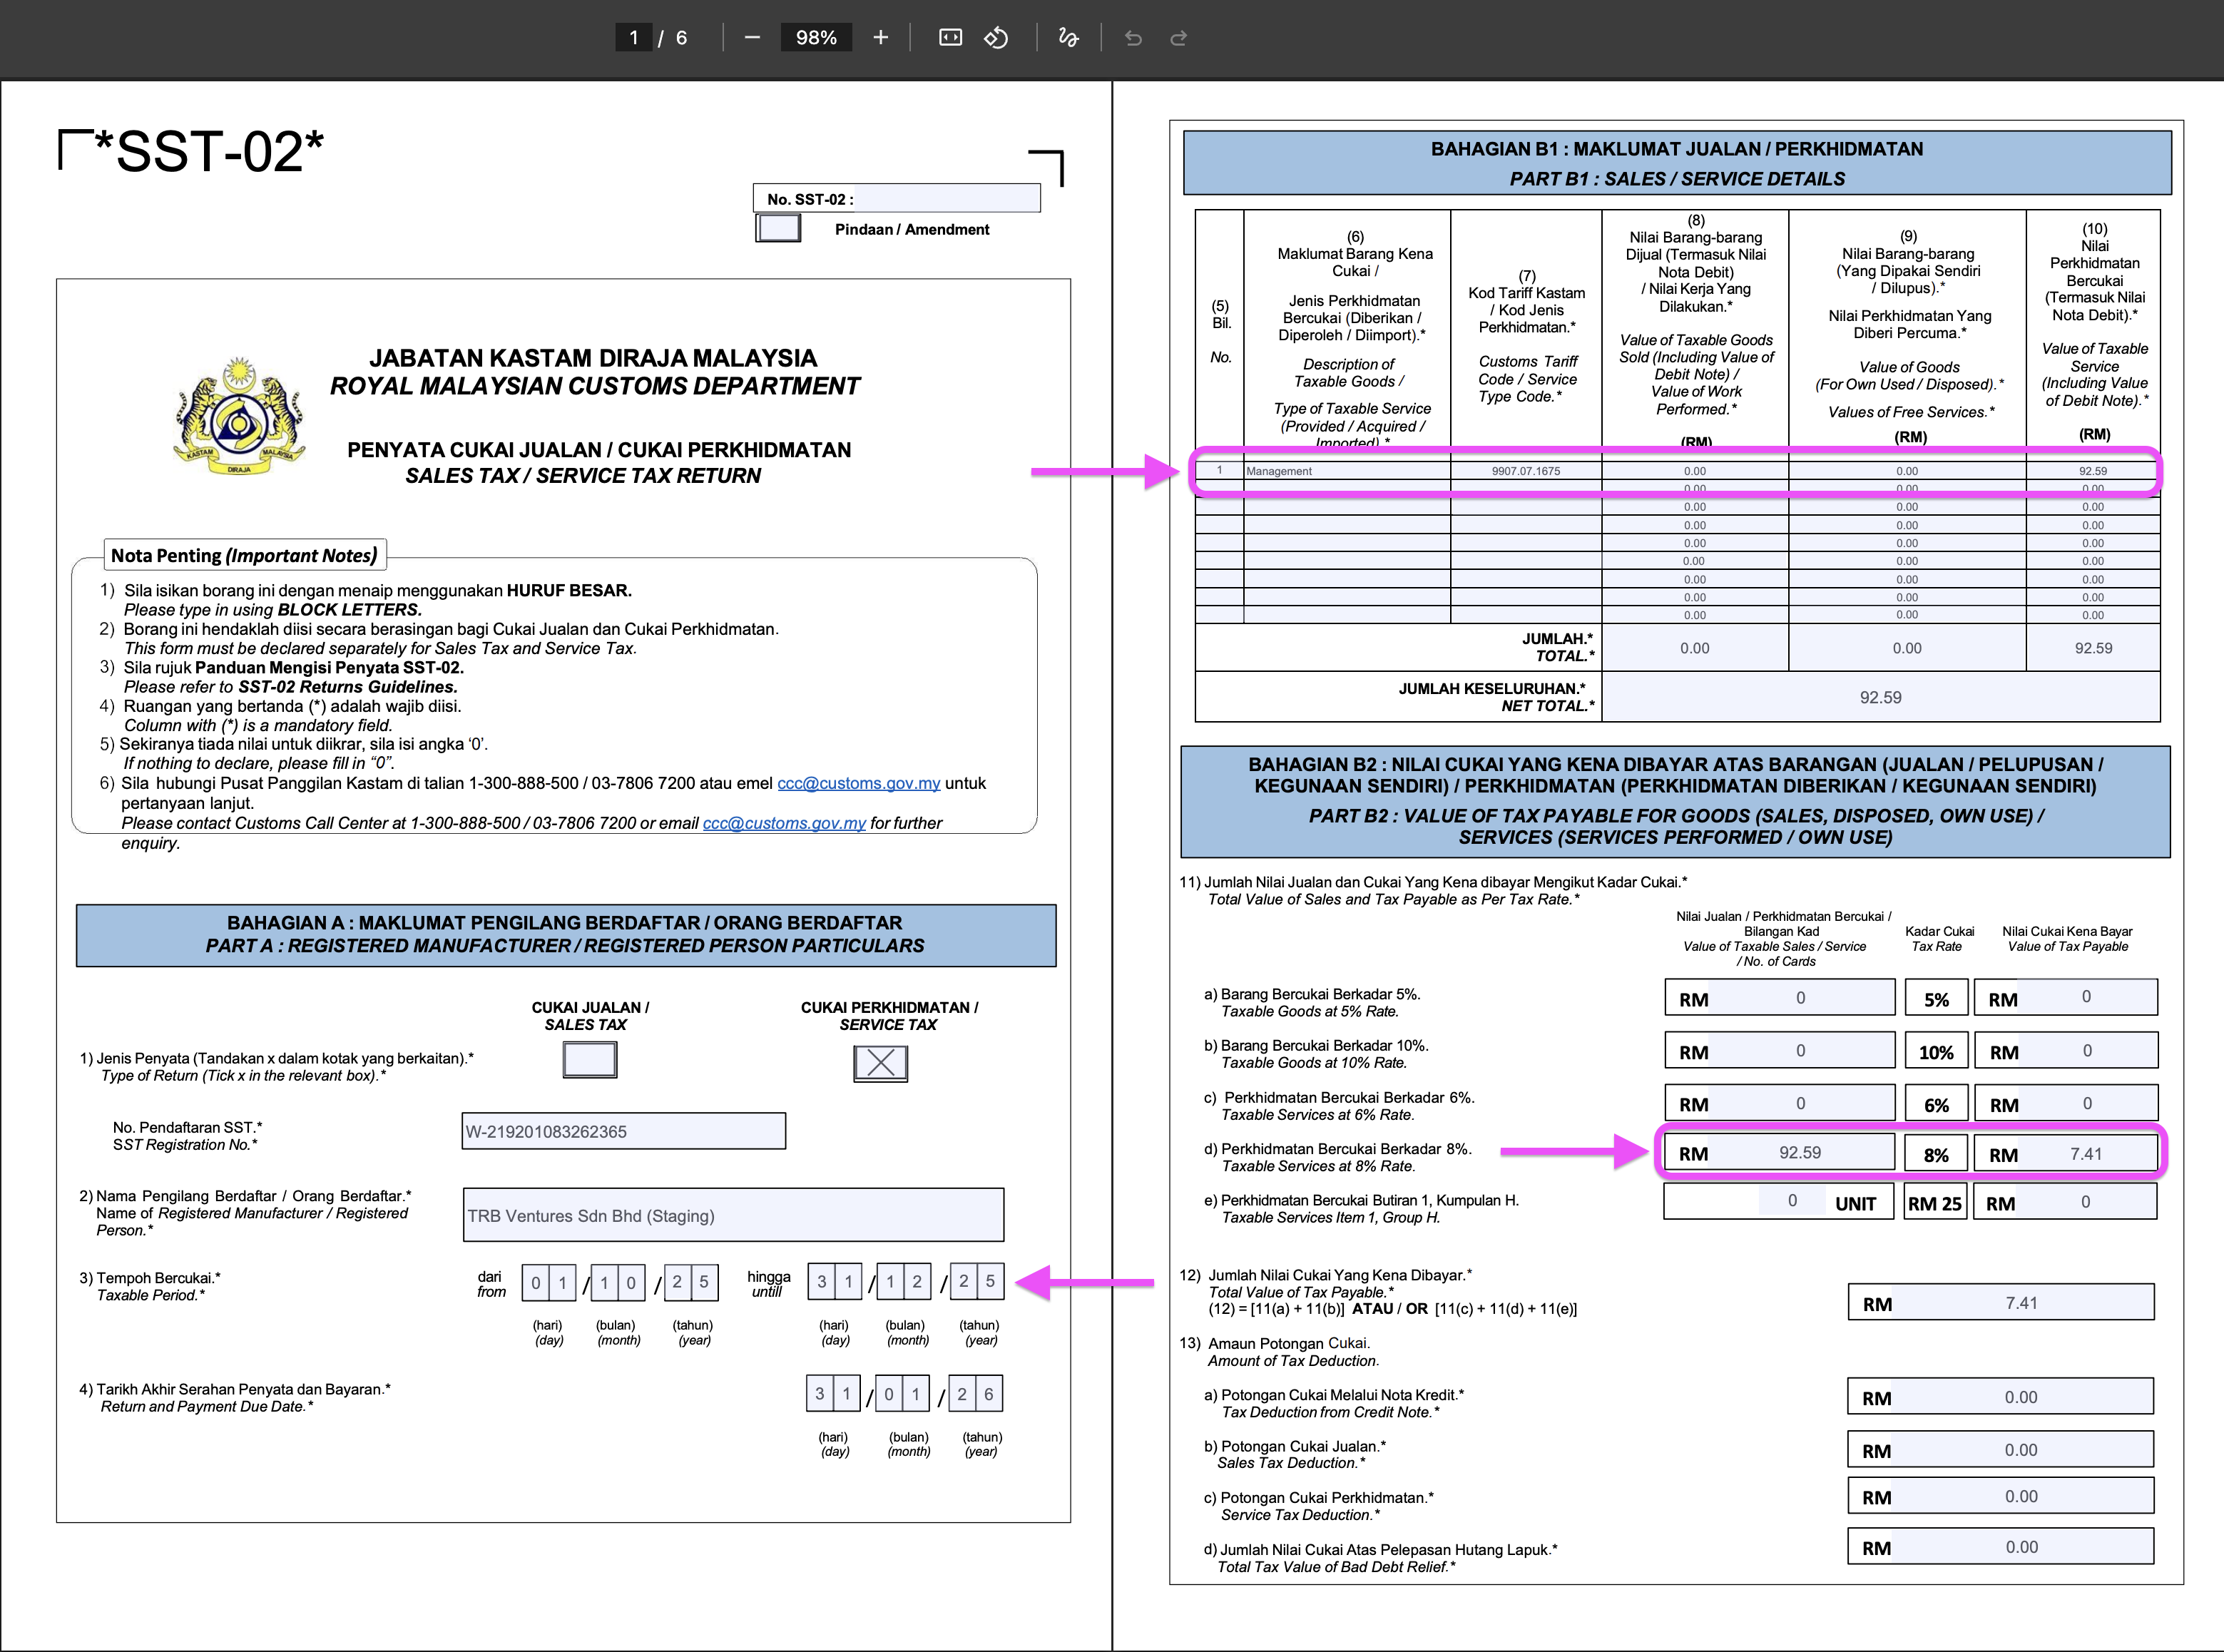Click the undo arrow icon
Viewport: 2224px width, 1652px height.
pyautogui.click(x=1133, y=38)
